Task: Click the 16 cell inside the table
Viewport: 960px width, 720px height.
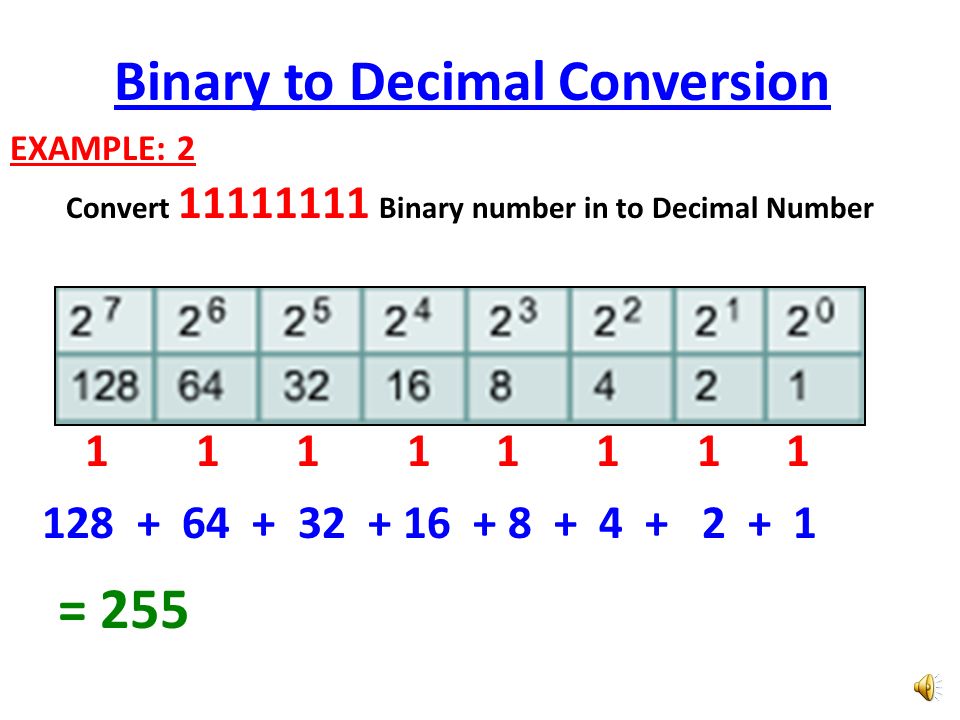Action: pos(414,386)
